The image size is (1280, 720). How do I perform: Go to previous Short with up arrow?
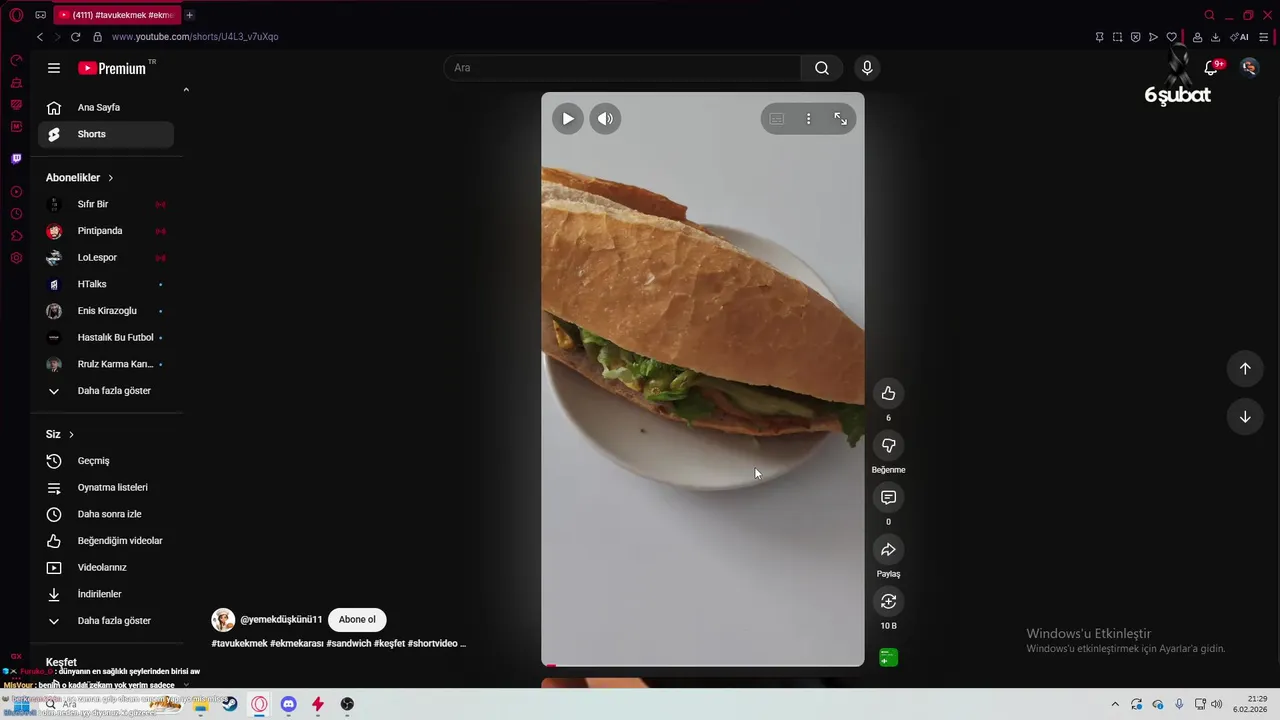(x=1245, y=368)
